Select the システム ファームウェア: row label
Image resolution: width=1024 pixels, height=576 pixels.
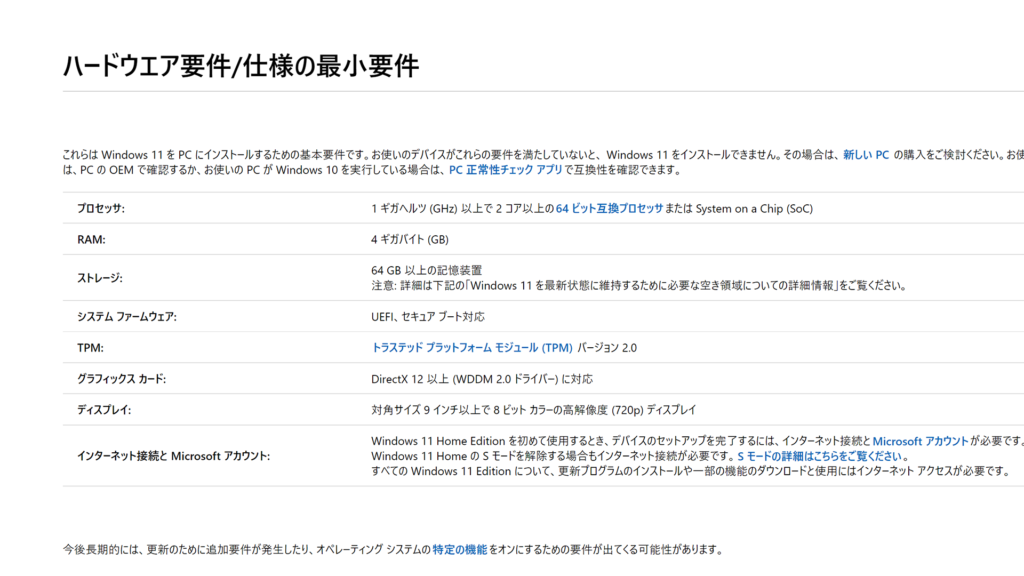pyautogui.click(x=127, y=317)
